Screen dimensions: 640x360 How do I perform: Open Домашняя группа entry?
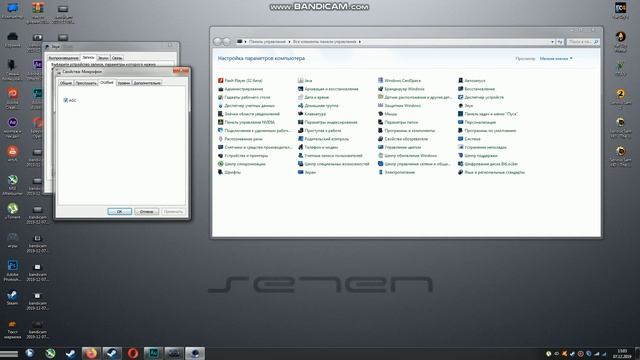point(318,105)
